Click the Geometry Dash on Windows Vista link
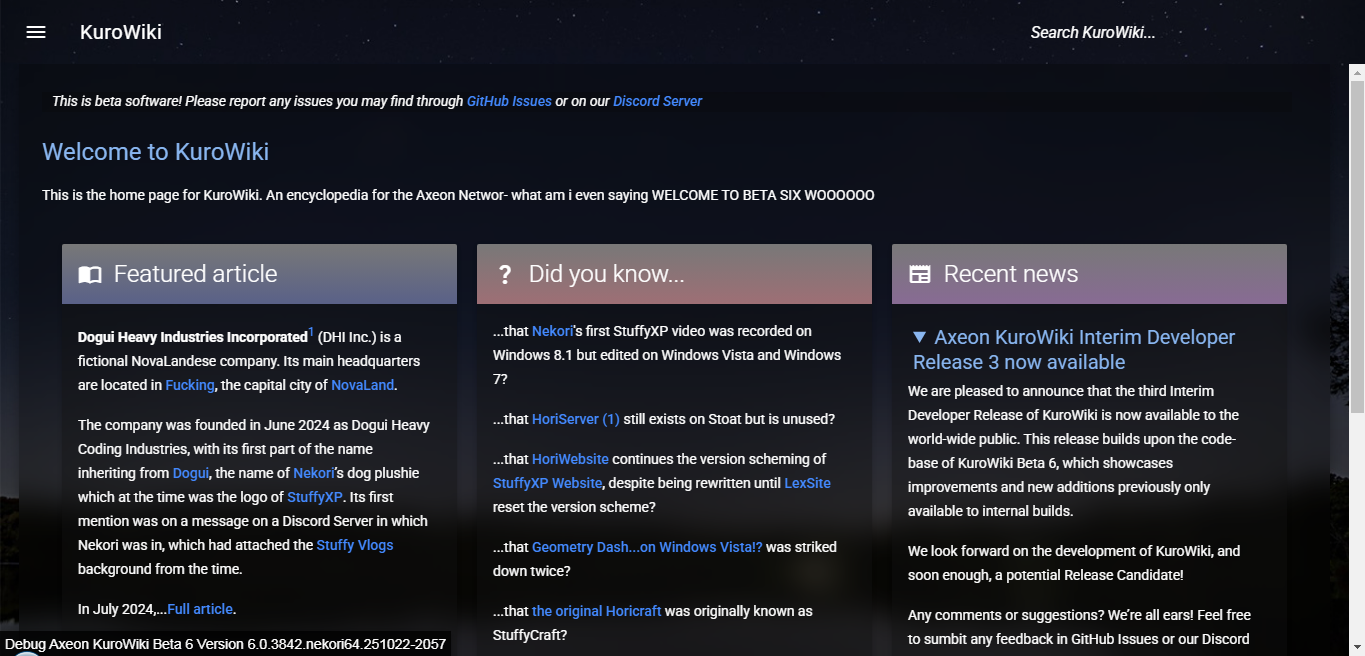 (647, 547)
